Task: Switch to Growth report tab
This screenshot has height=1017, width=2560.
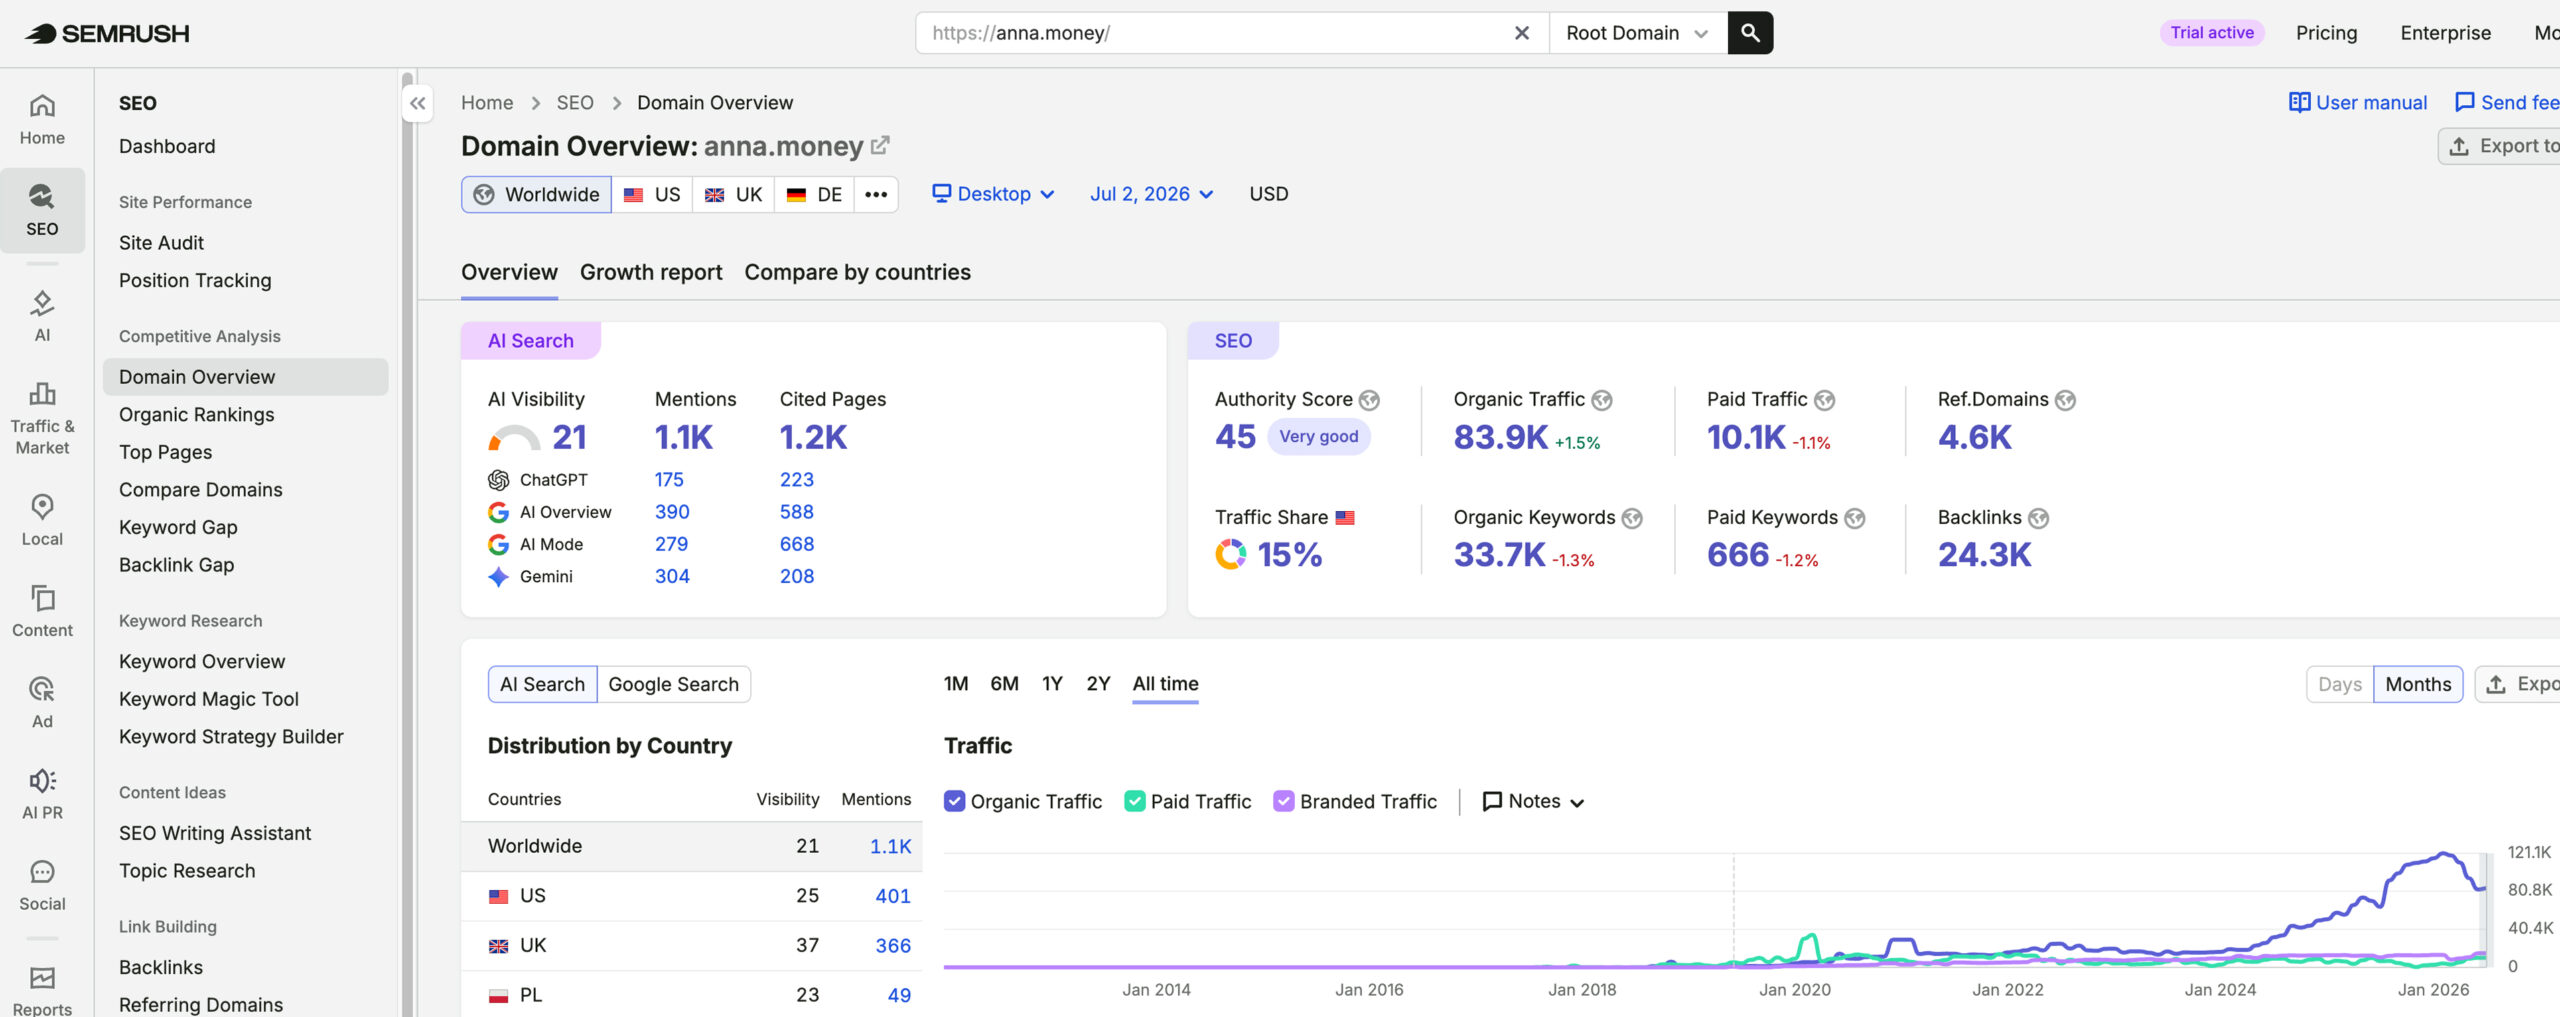Action: tap(651, 272)
